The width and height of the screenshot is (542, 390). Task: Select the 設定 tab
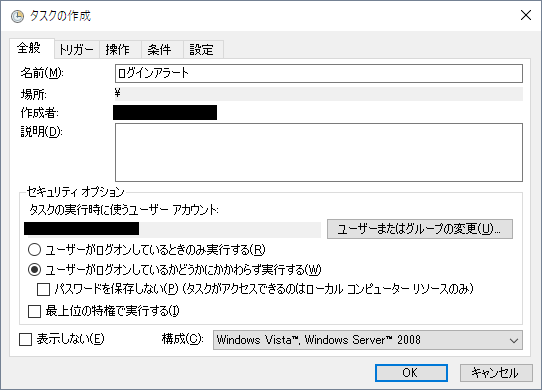[203, 49]
